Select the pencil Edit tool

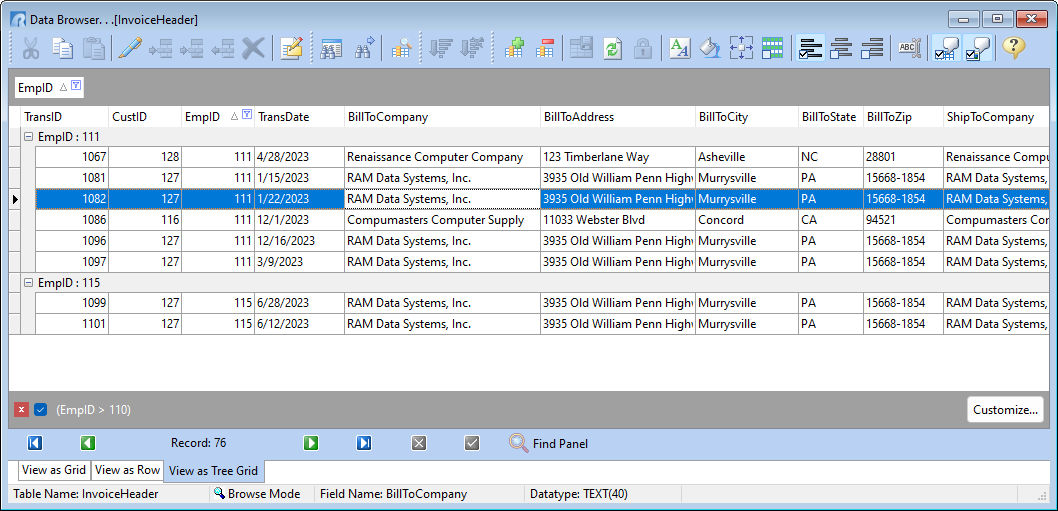tap(129, 49)
